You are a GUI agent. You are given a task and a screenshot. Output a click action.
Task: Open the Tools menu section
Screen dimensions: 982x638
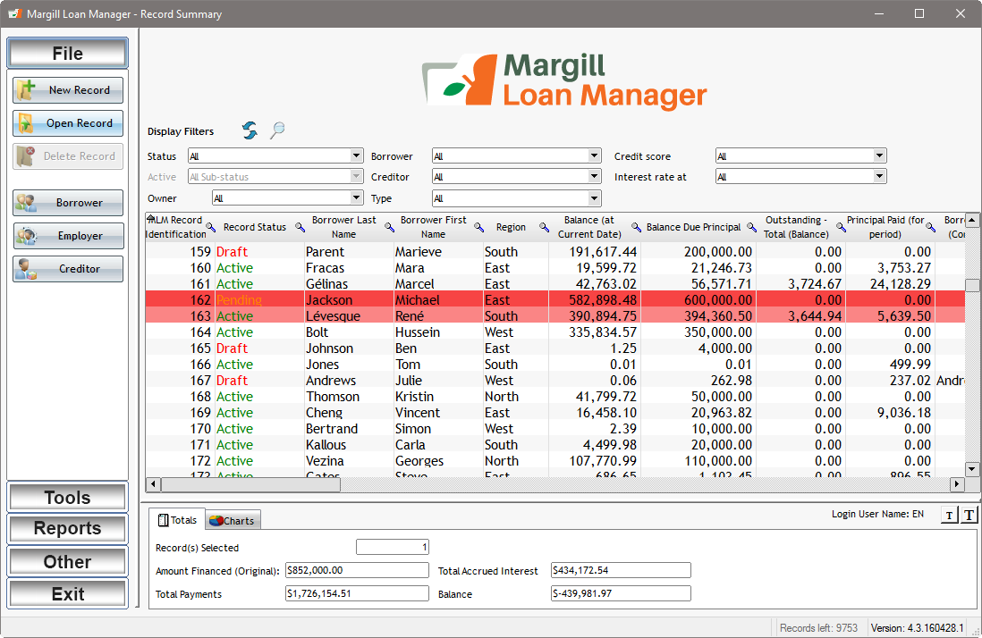[68, 497]
